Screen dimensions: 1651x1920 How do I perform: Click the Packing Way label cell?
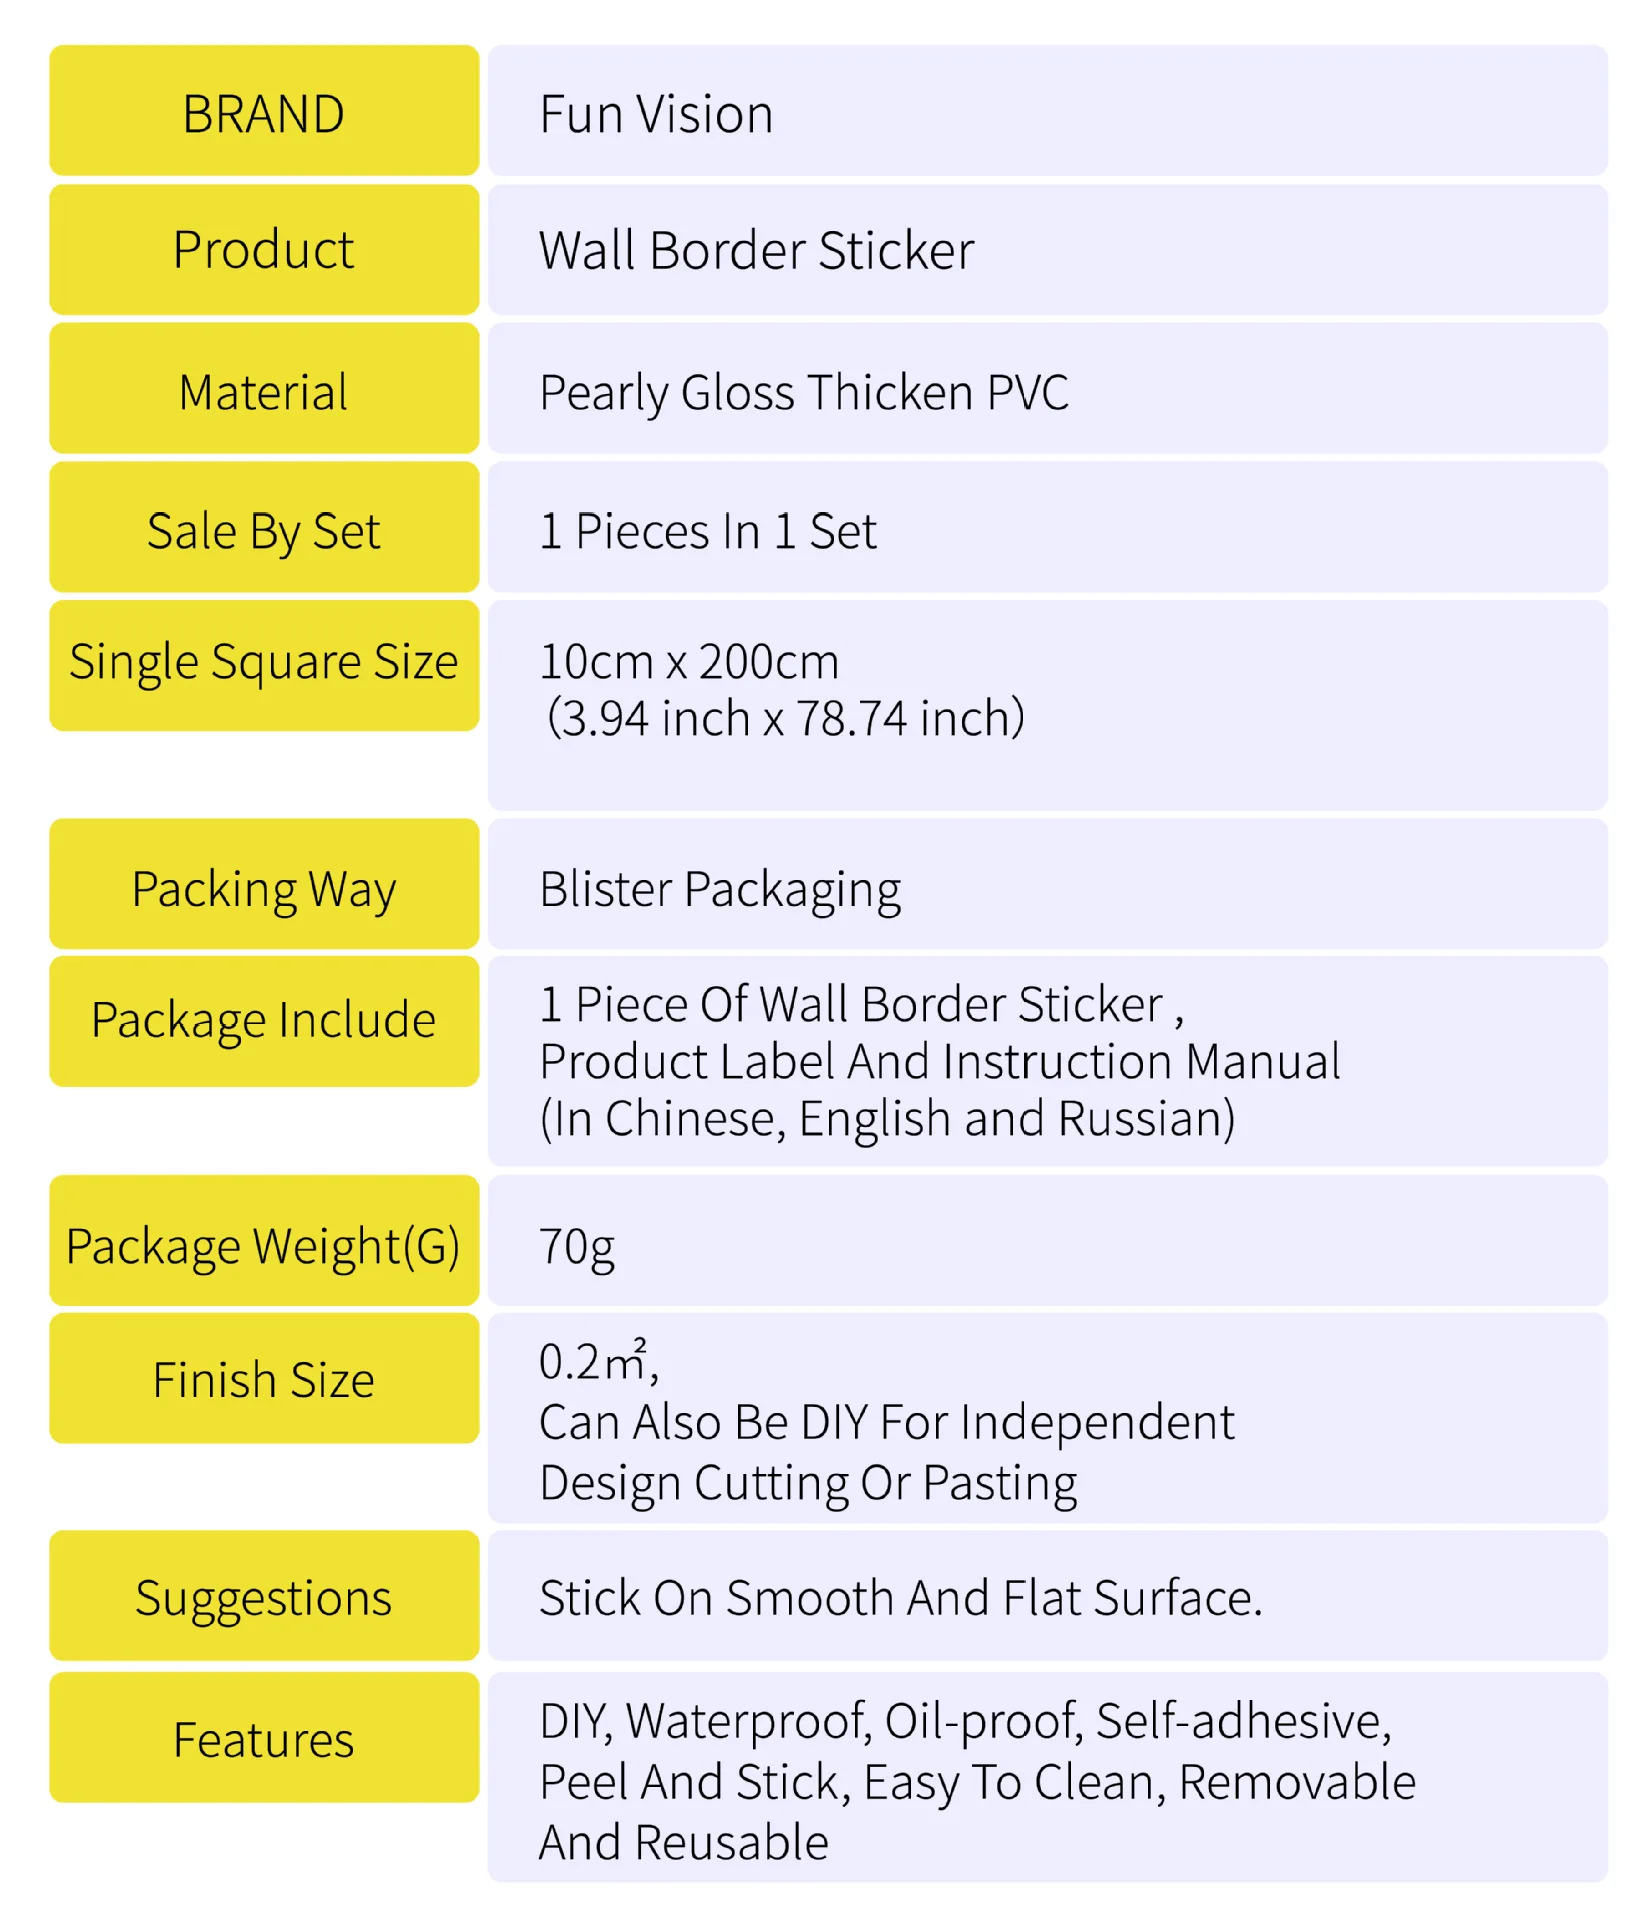click(264, 884)
